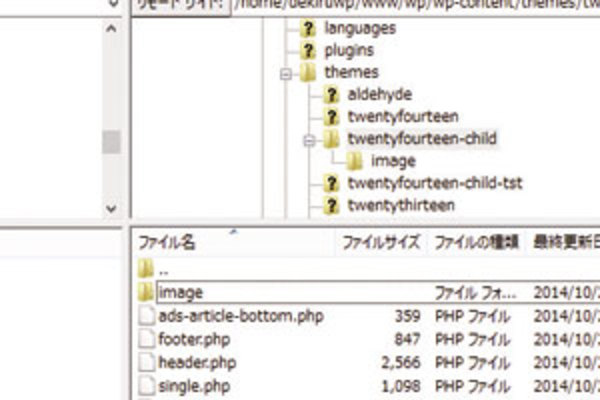Click the image subfolder icon in tree
The width and height of the screenshot is (600, 400).
[x=355, y=161]
